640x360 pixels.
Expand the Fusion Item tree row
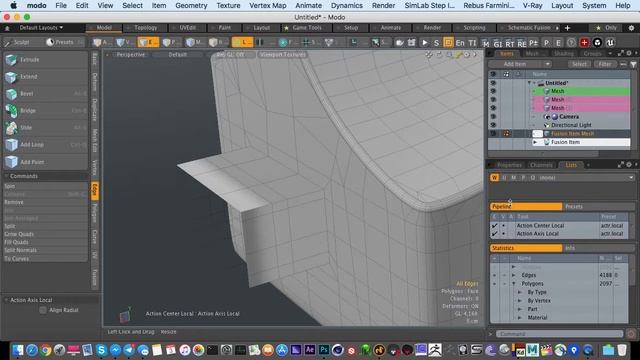[535, 142]
